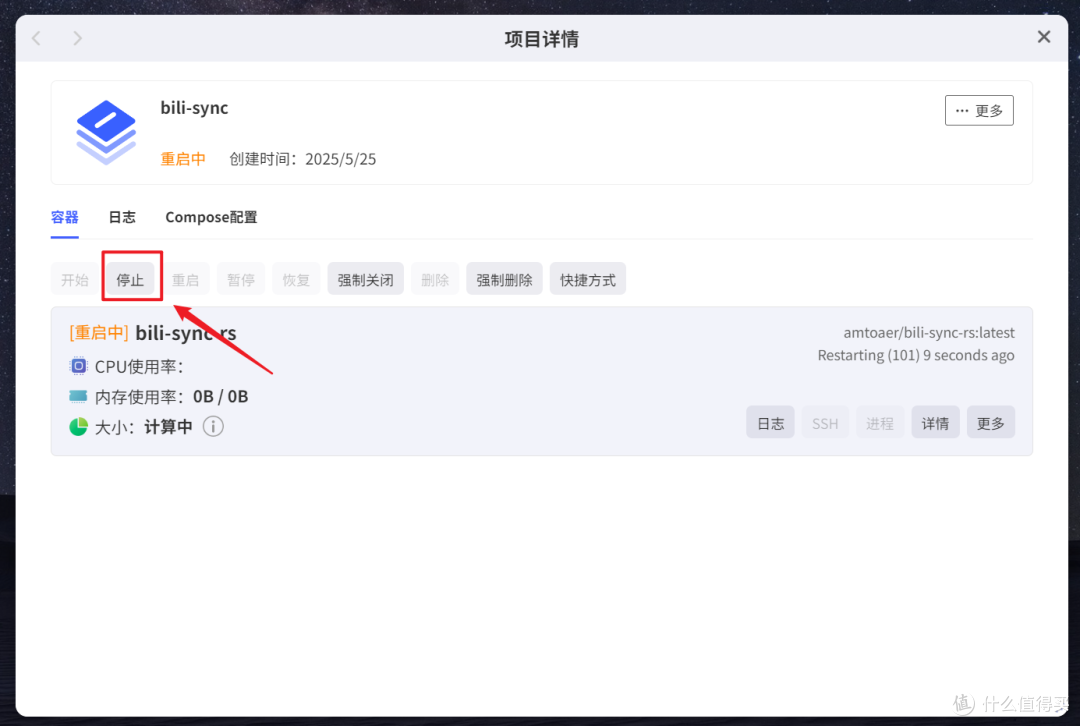
Task: Switch to the 容器 tab
Action: [65, 218]
